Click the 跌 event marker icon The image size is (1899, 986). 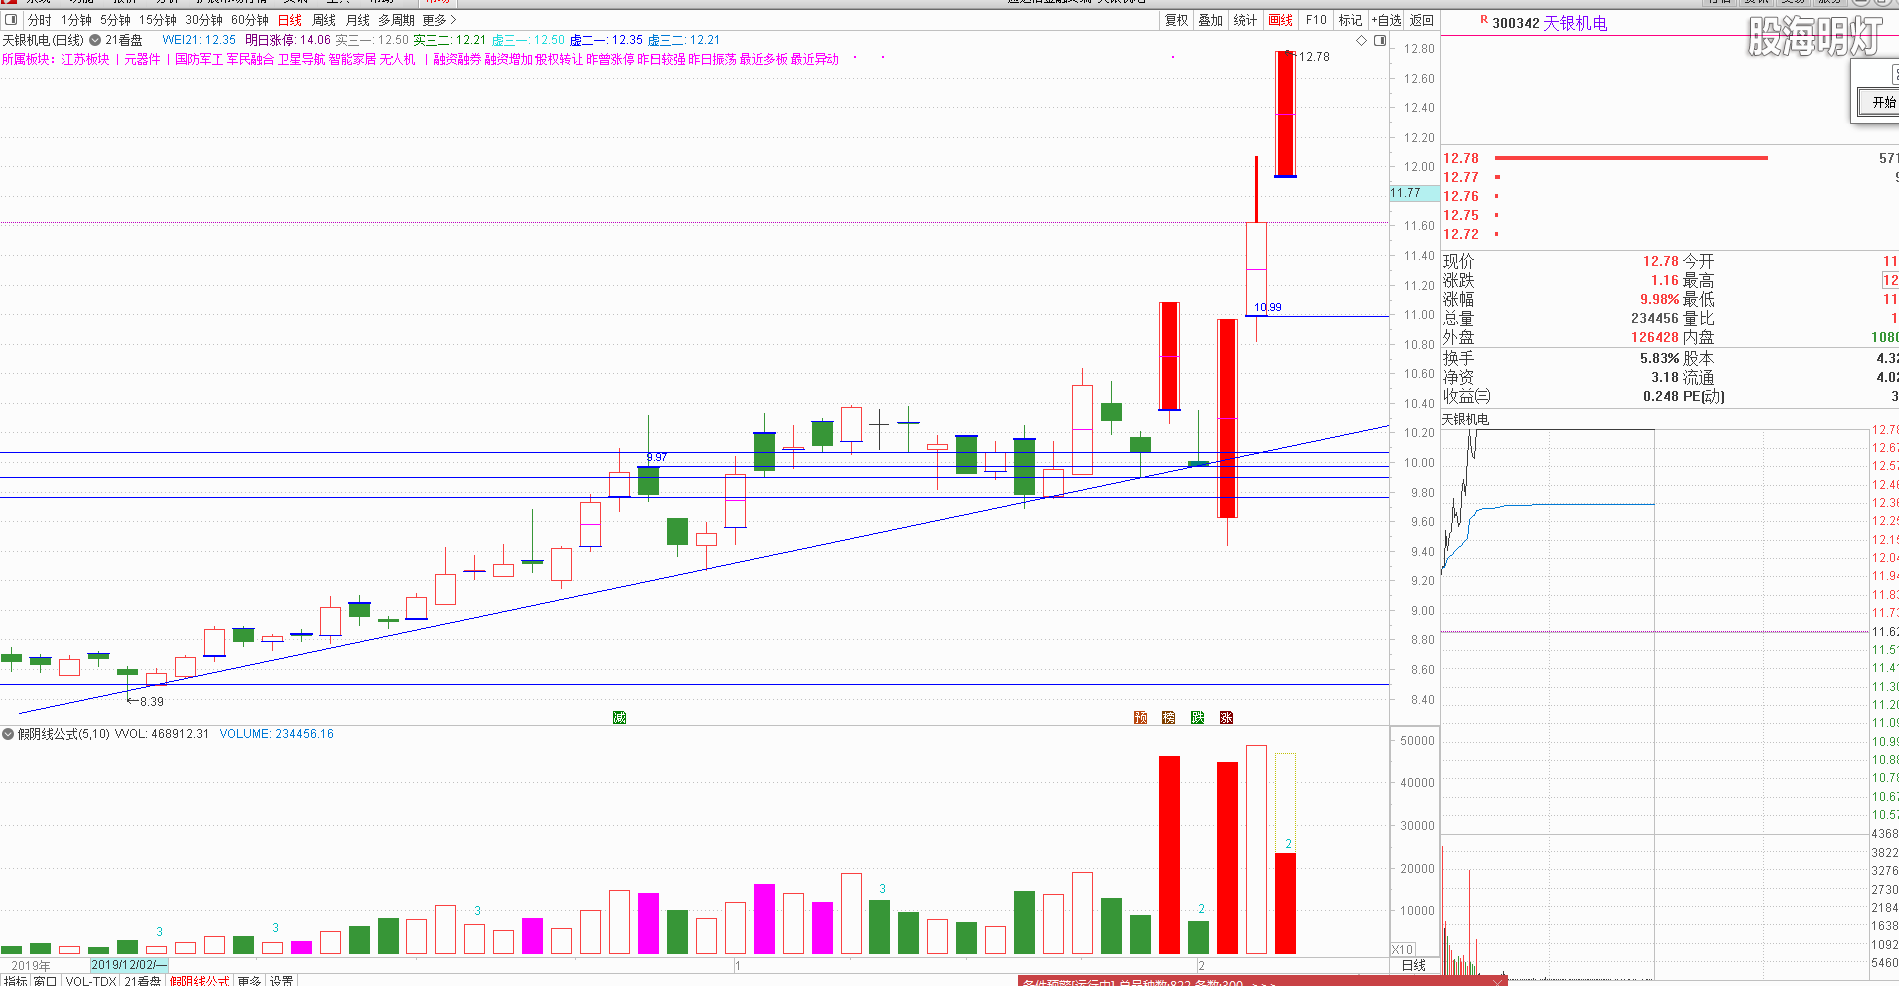1197,717
